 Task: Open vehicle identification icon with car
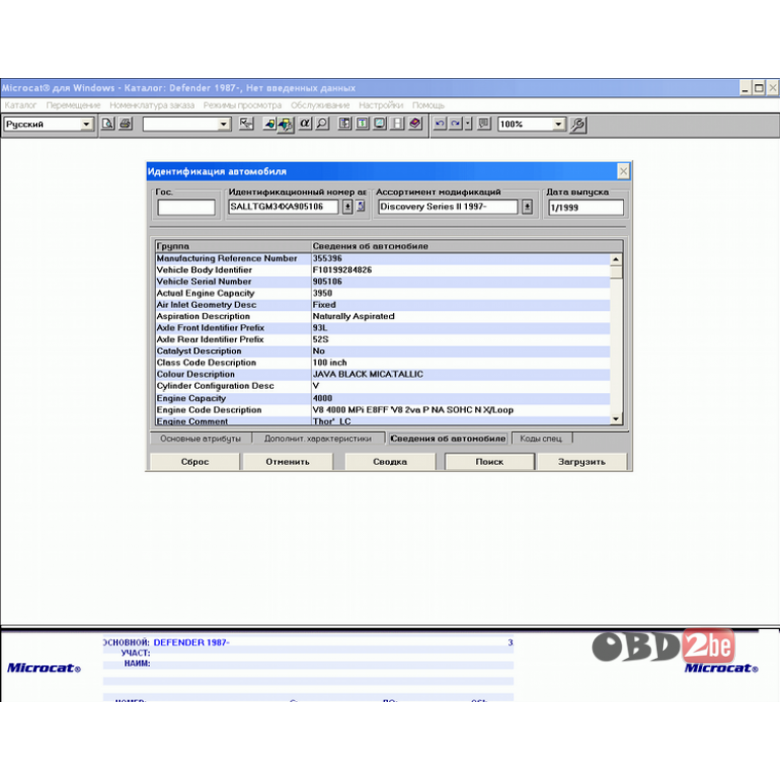(x=269, y=124)
